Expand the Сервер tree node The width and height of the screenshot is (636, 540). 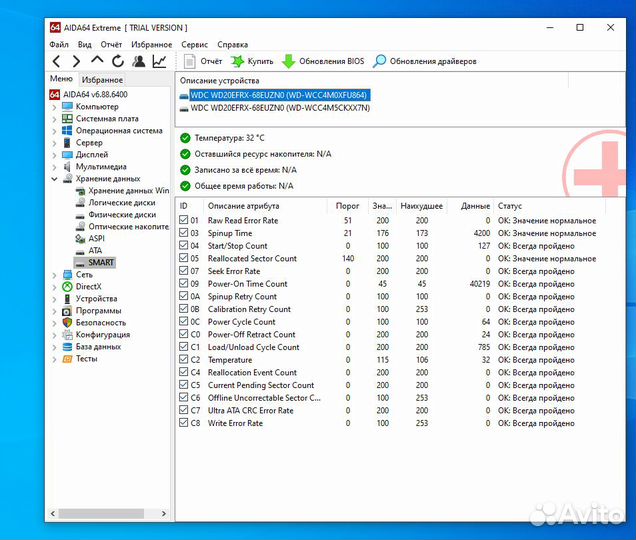coord(54,143)
